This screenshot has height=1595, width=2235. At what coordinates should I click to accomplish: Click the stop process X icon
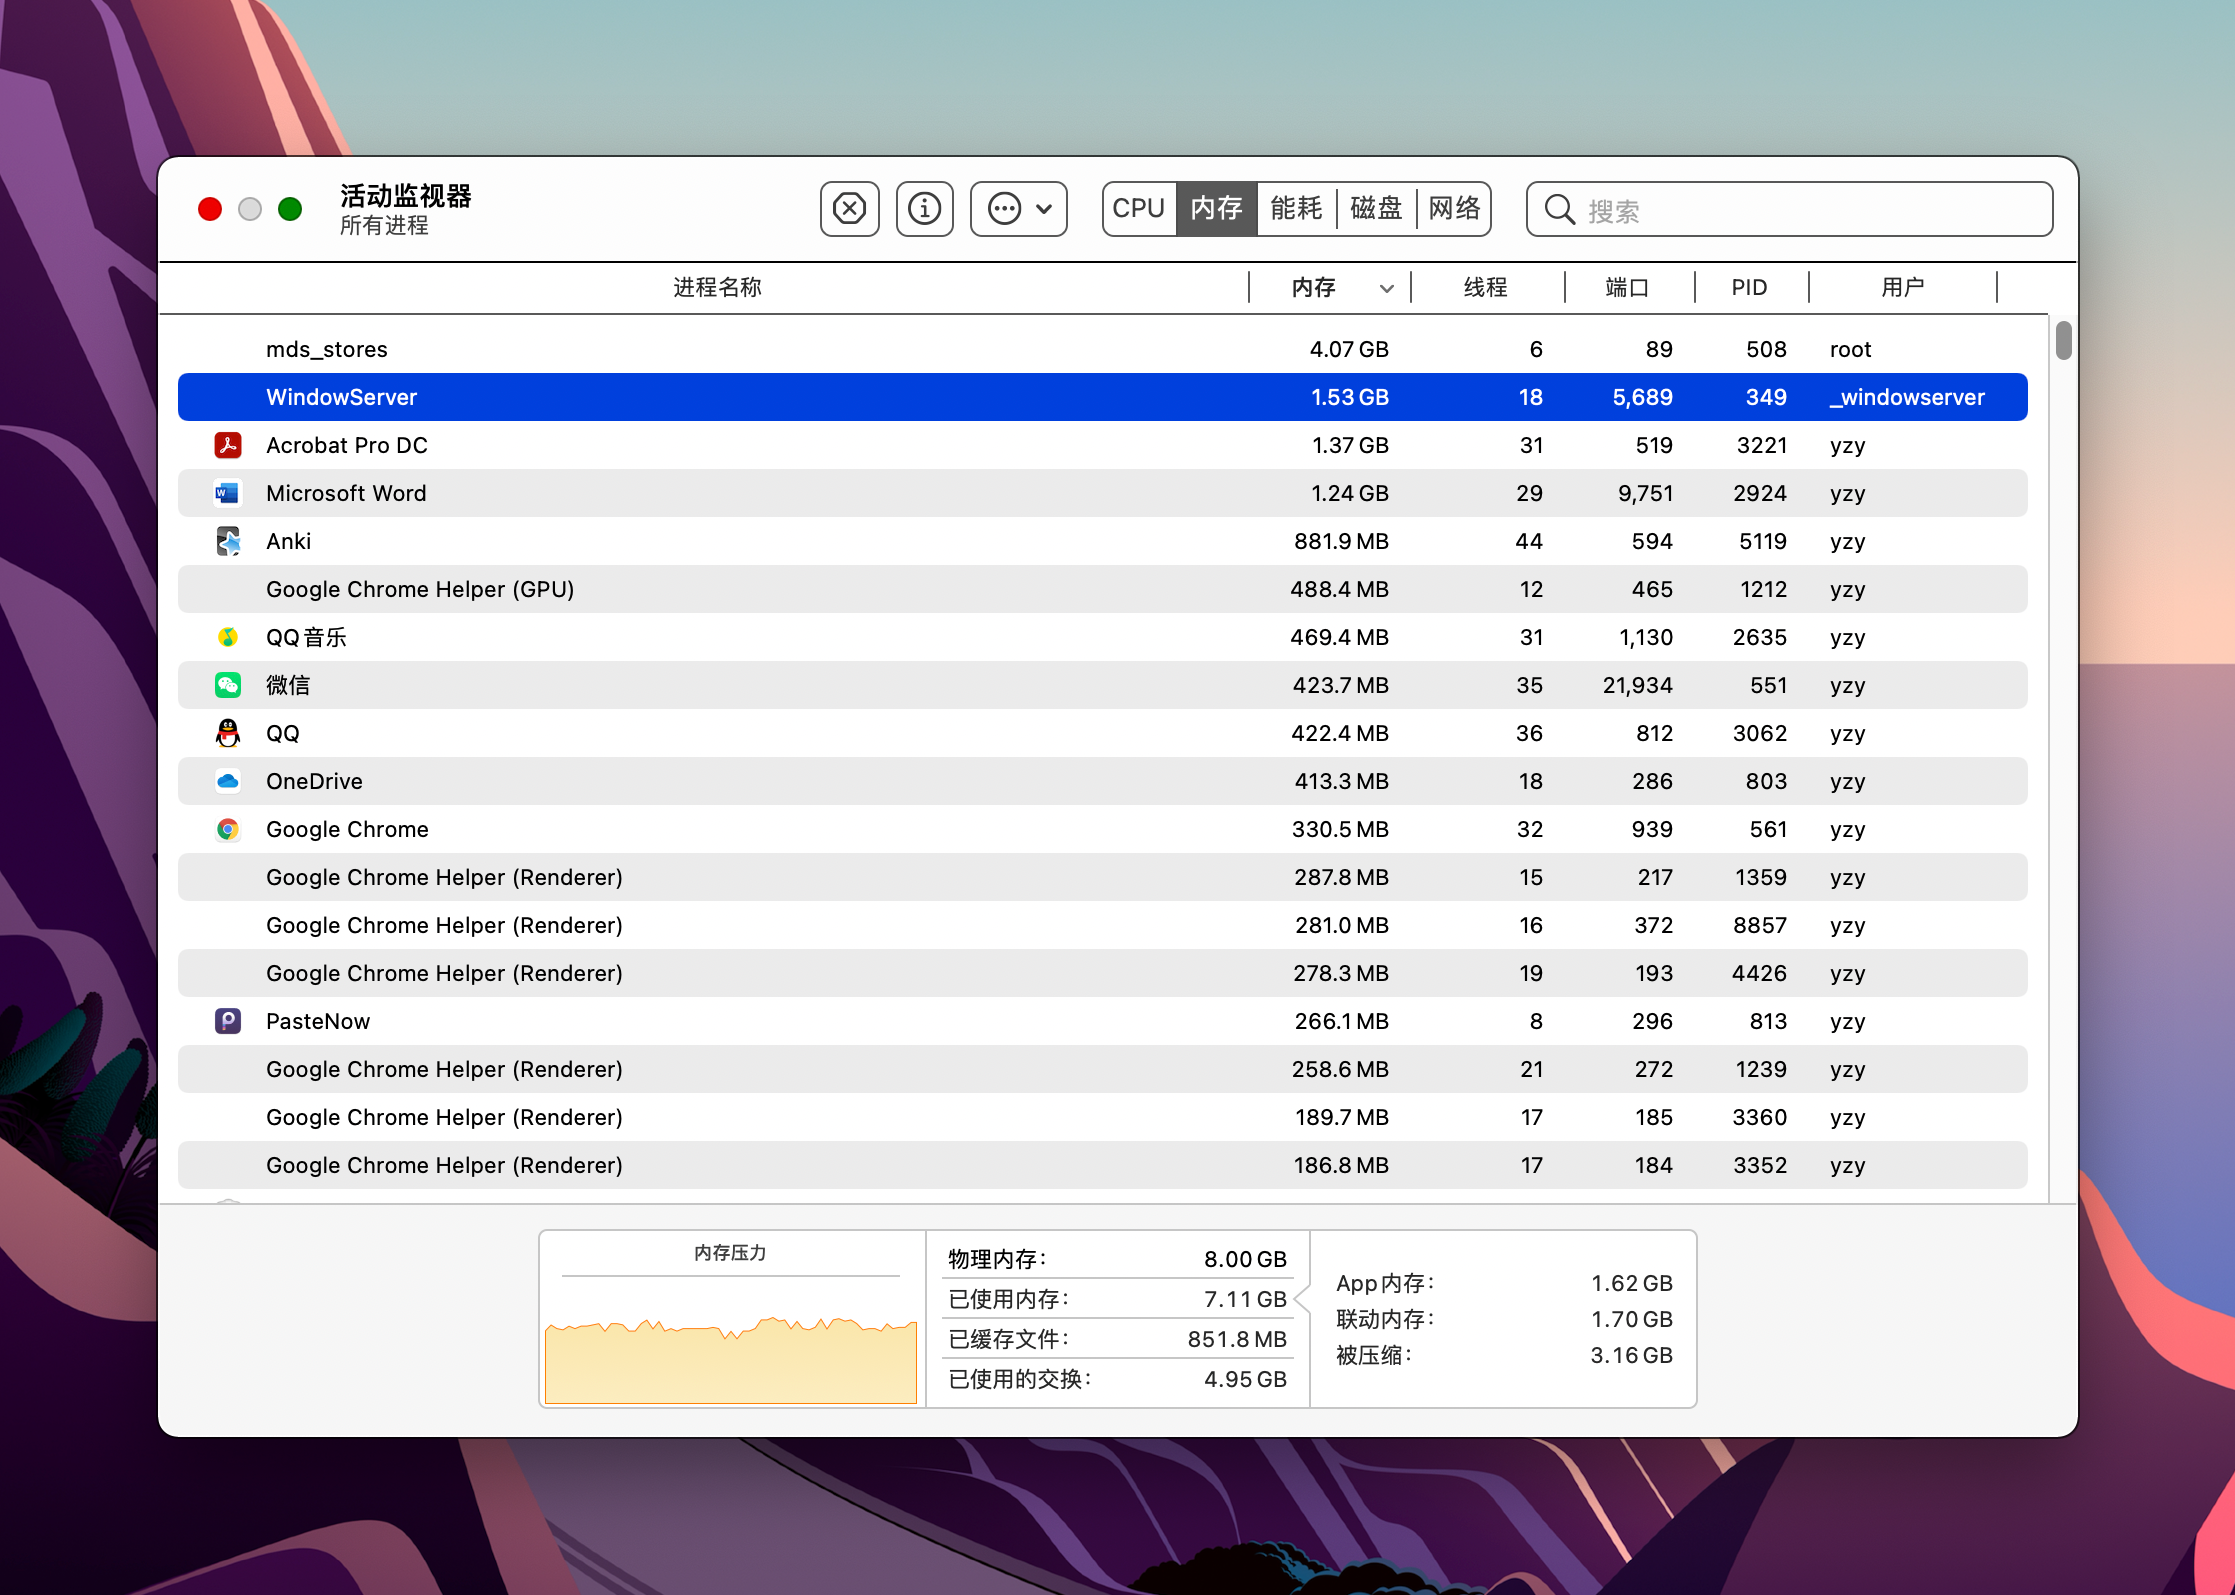click(849, 209)
